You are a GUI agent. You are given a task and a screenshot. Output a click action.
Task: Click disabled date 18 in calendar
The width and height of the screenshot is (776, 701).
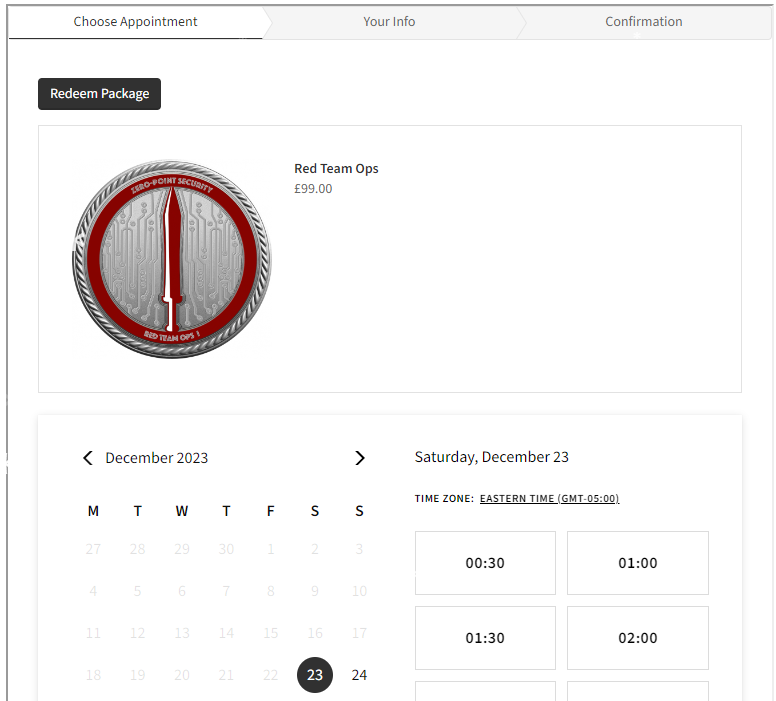(93, 675)
